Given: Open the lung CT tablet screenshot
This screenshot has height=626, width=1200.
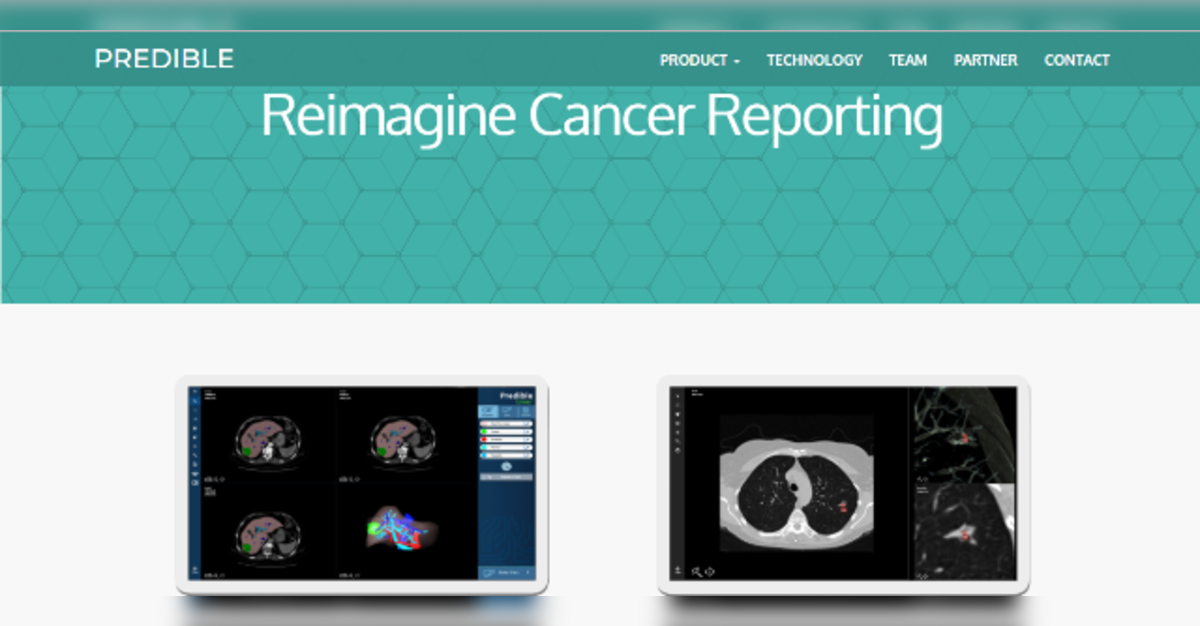Looking at the screenshot, I should [x=843, y=485].
